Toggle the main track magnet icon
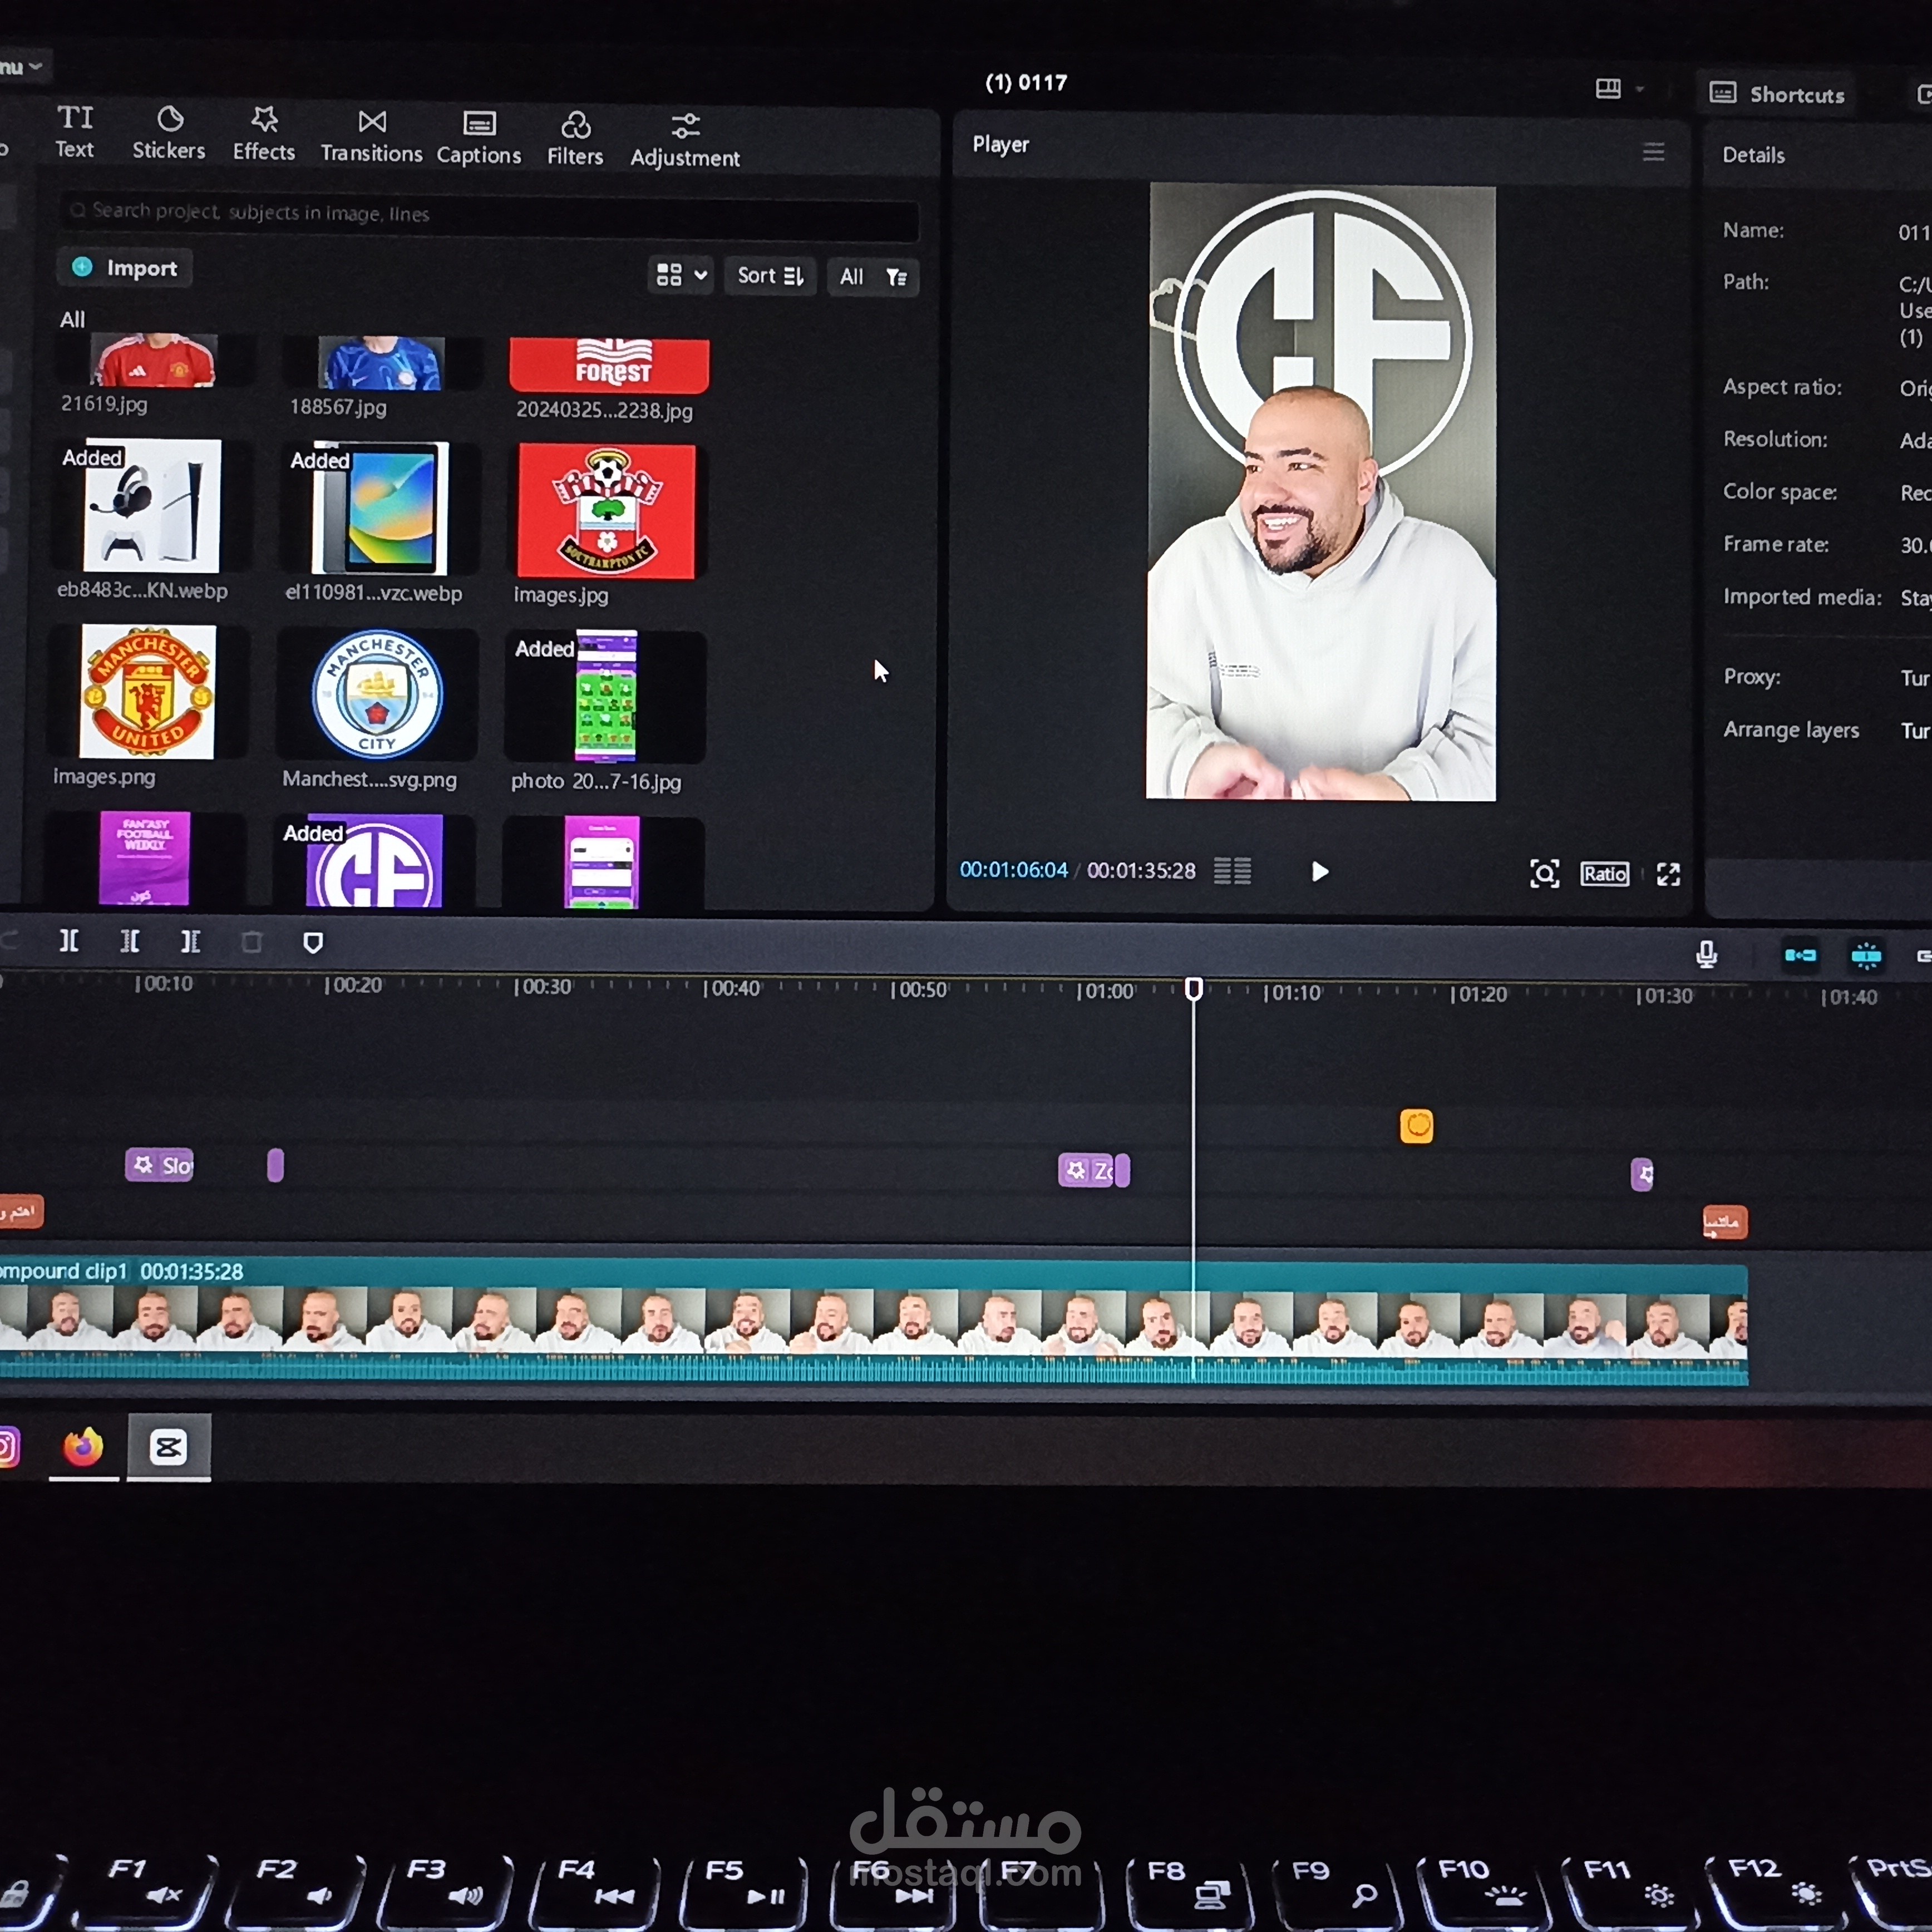 click(x=1800, y=956)
